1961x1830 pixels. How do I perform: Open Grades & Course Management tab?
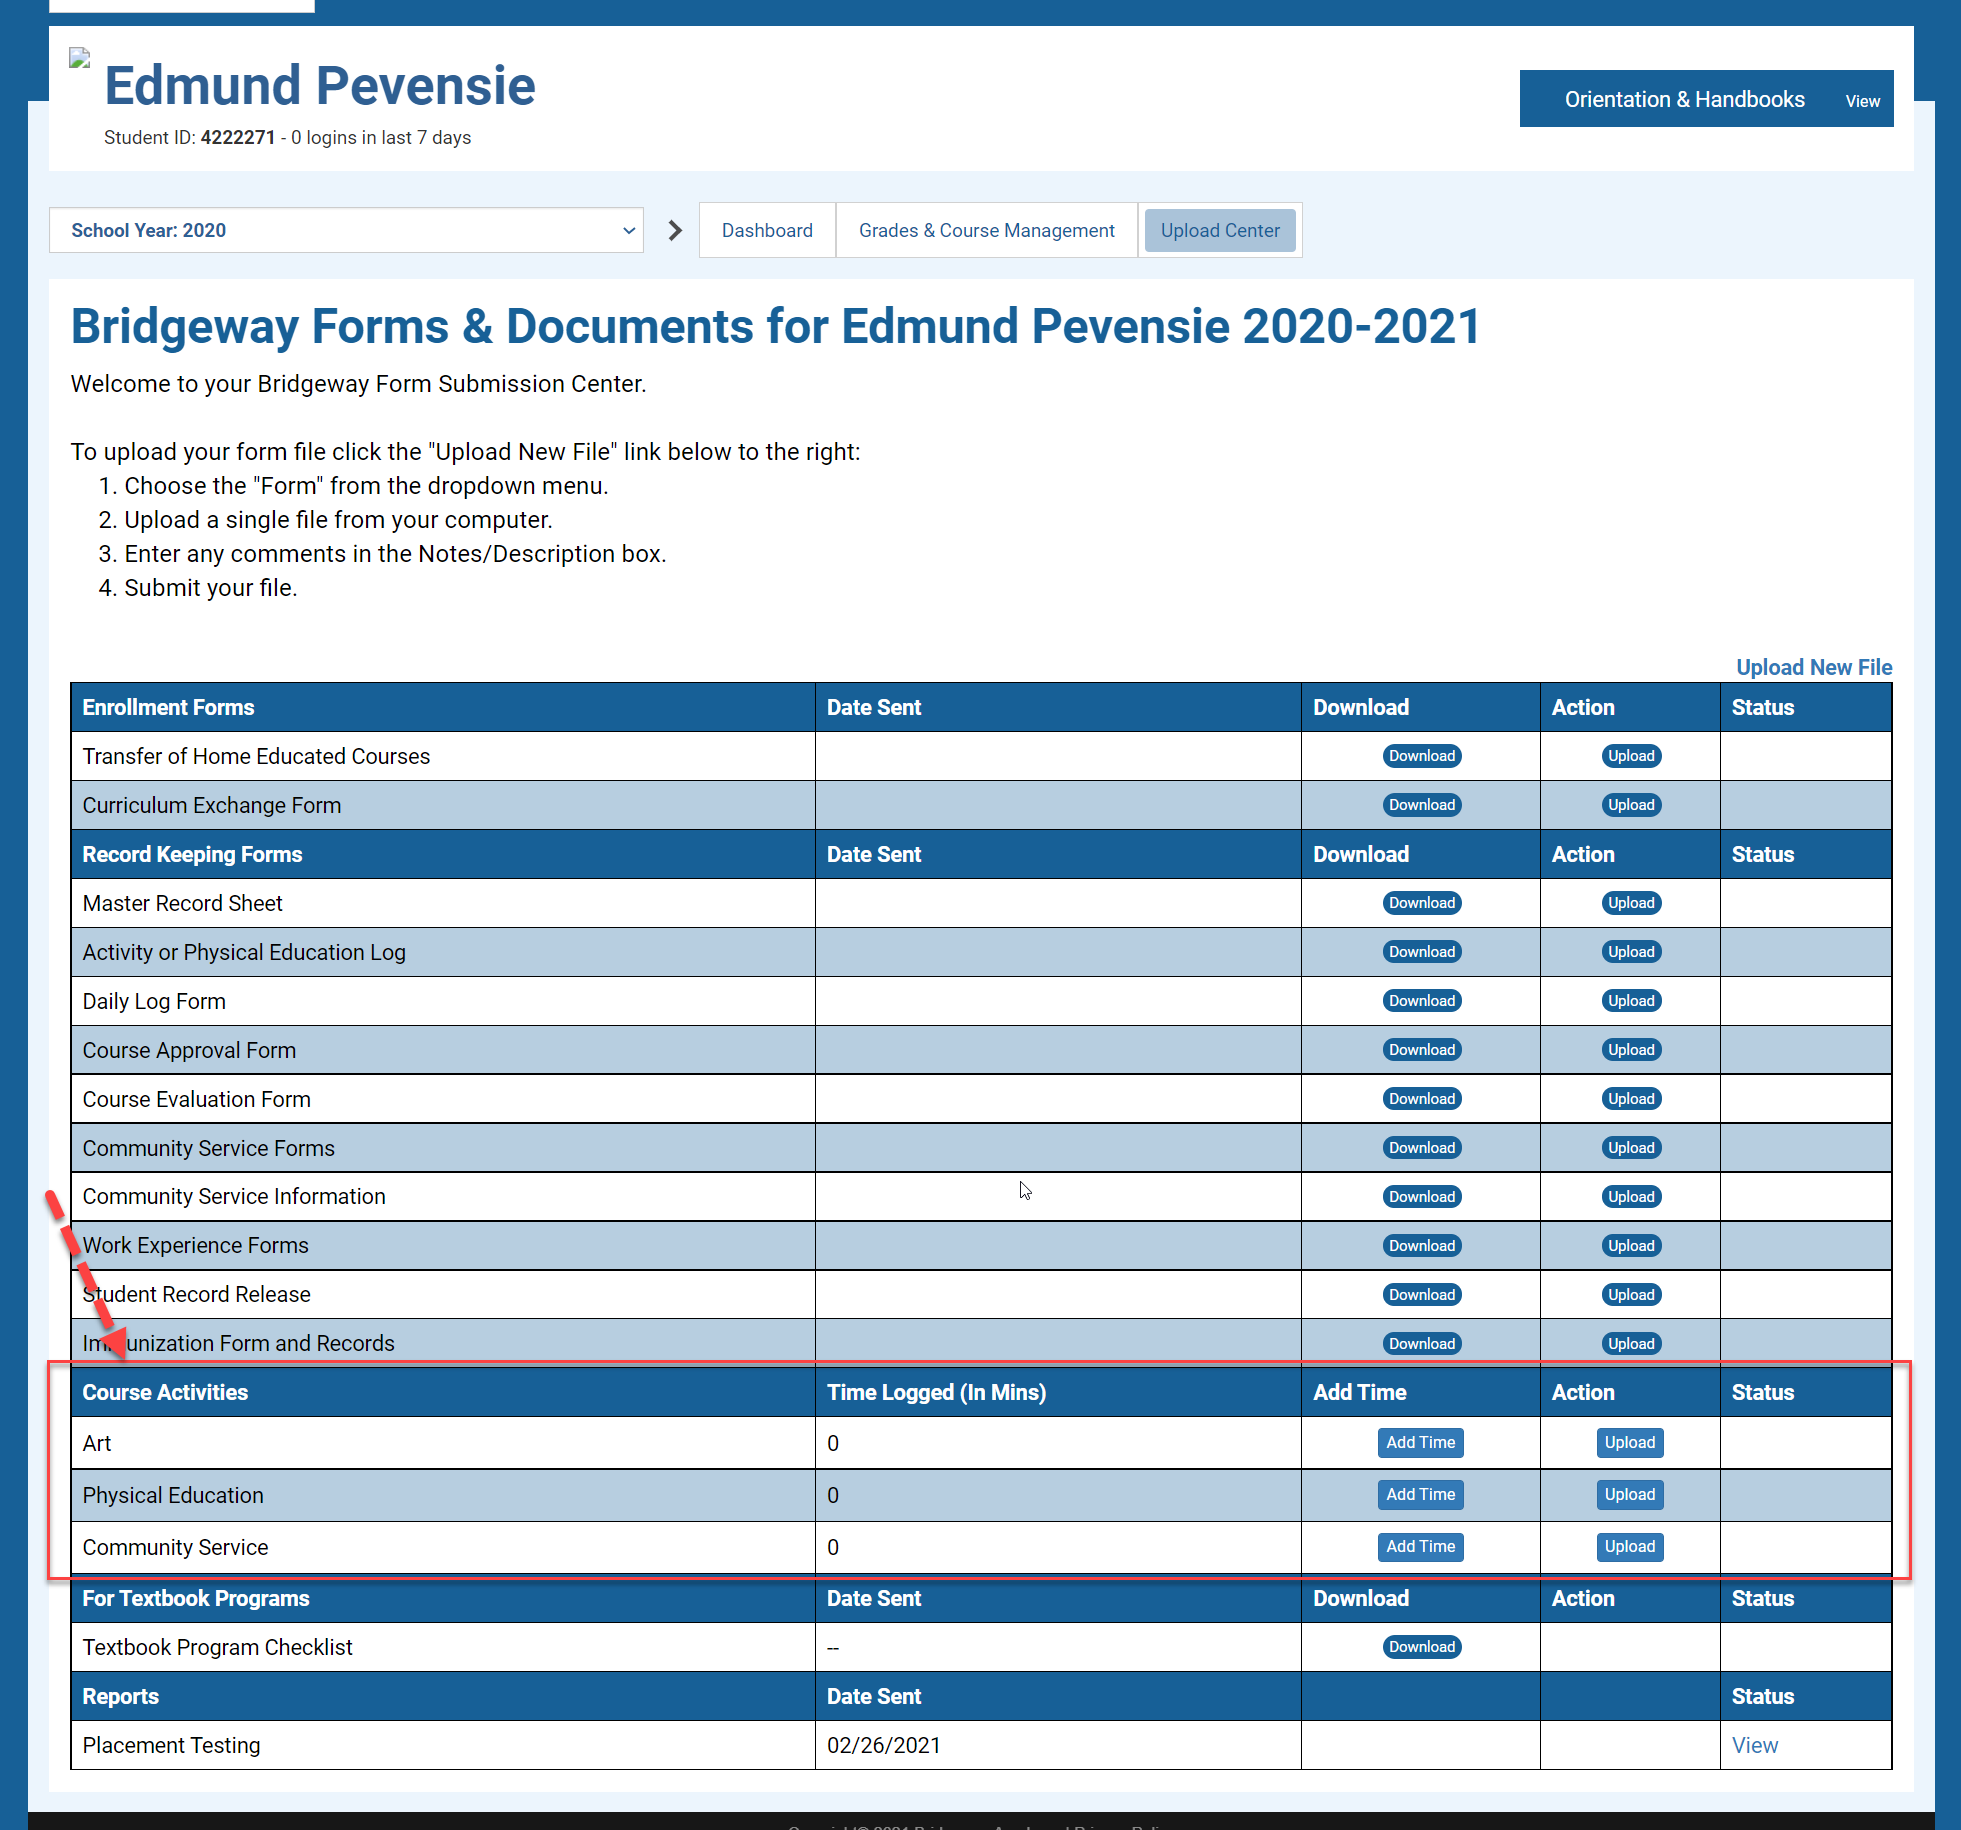(x=986, y=231)
